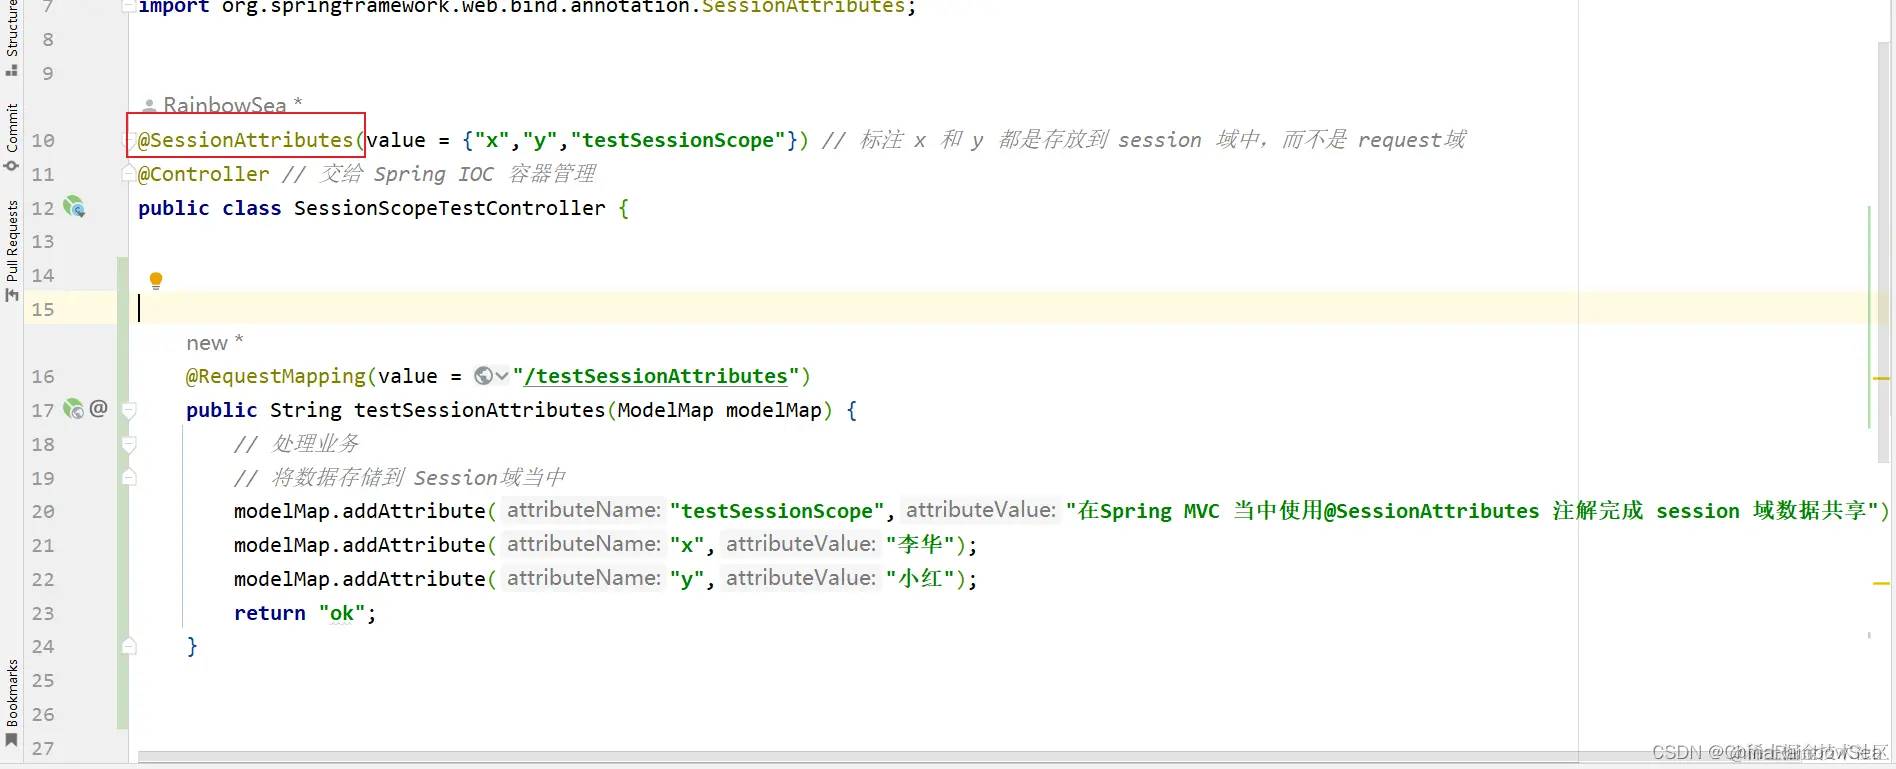The image size is (1896, 769).
Task: Open the /testSessionAttributes URL link
Action: click(656, 376)
